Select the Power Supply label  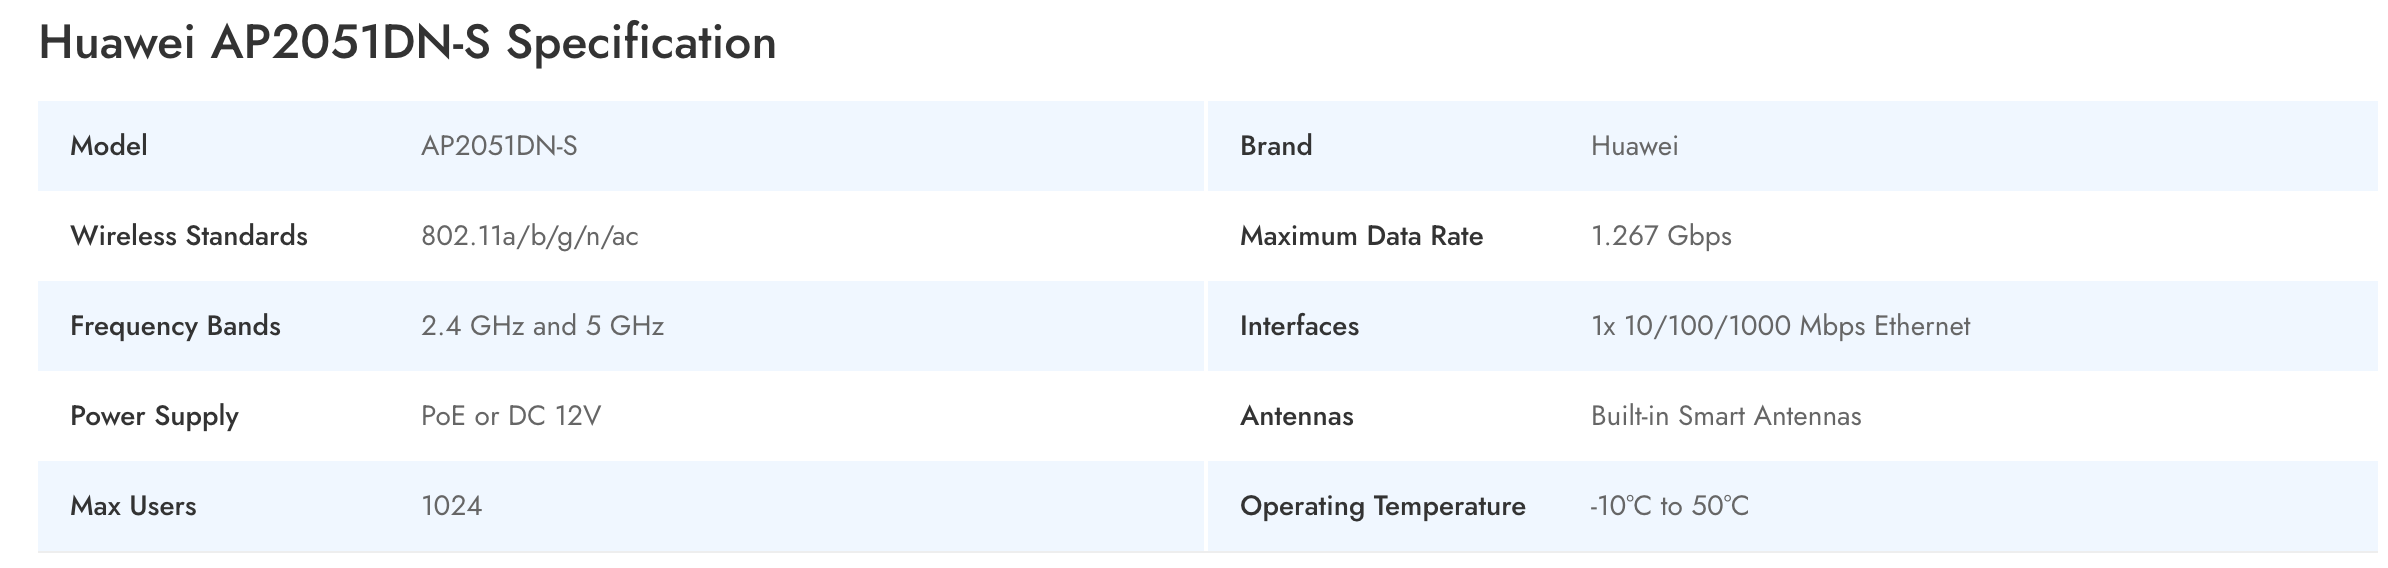tap(154, 416)
